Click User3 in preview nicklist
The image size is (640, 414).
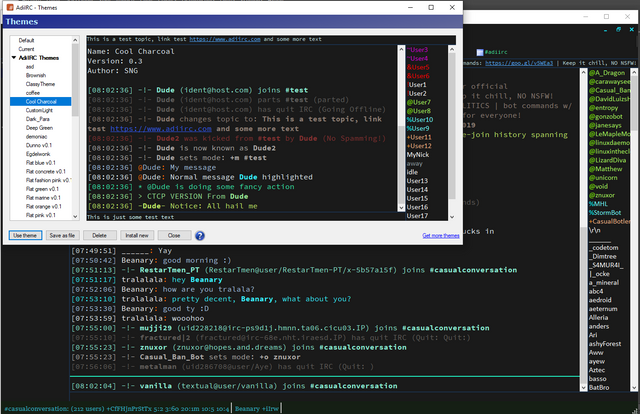tap(418, 50)
